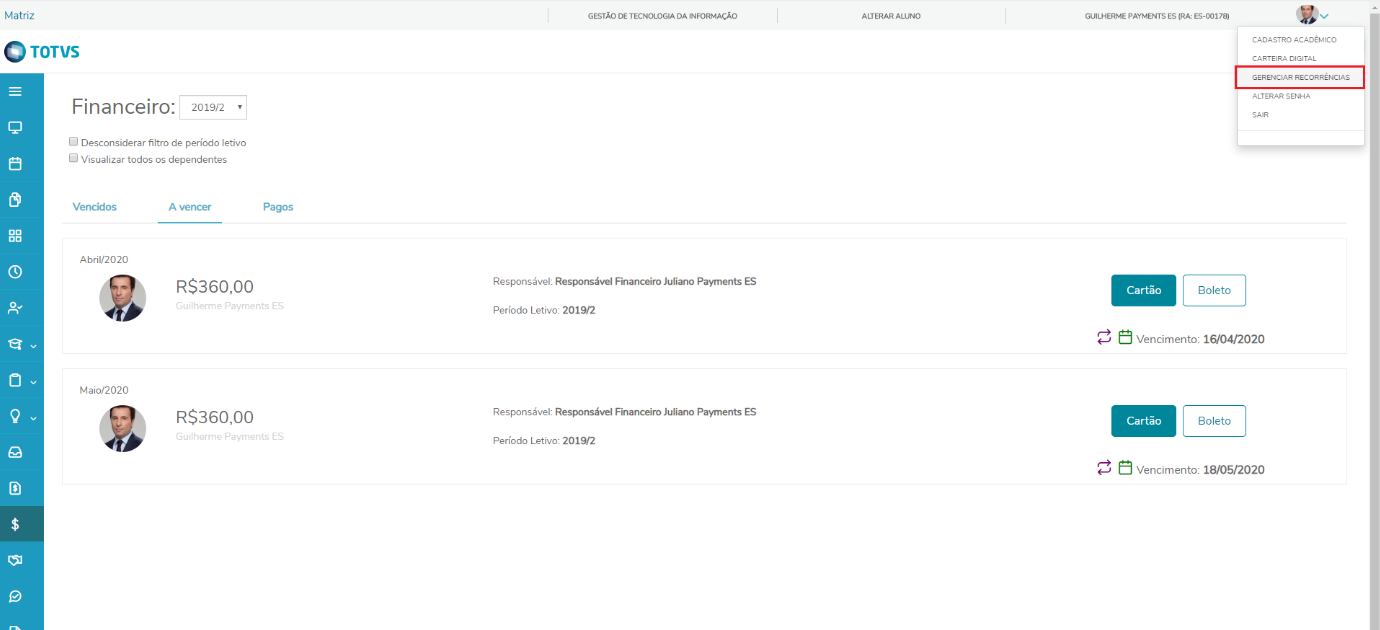
Task: Click the 'Financeiro:' page heading
Action: [122, 107]
